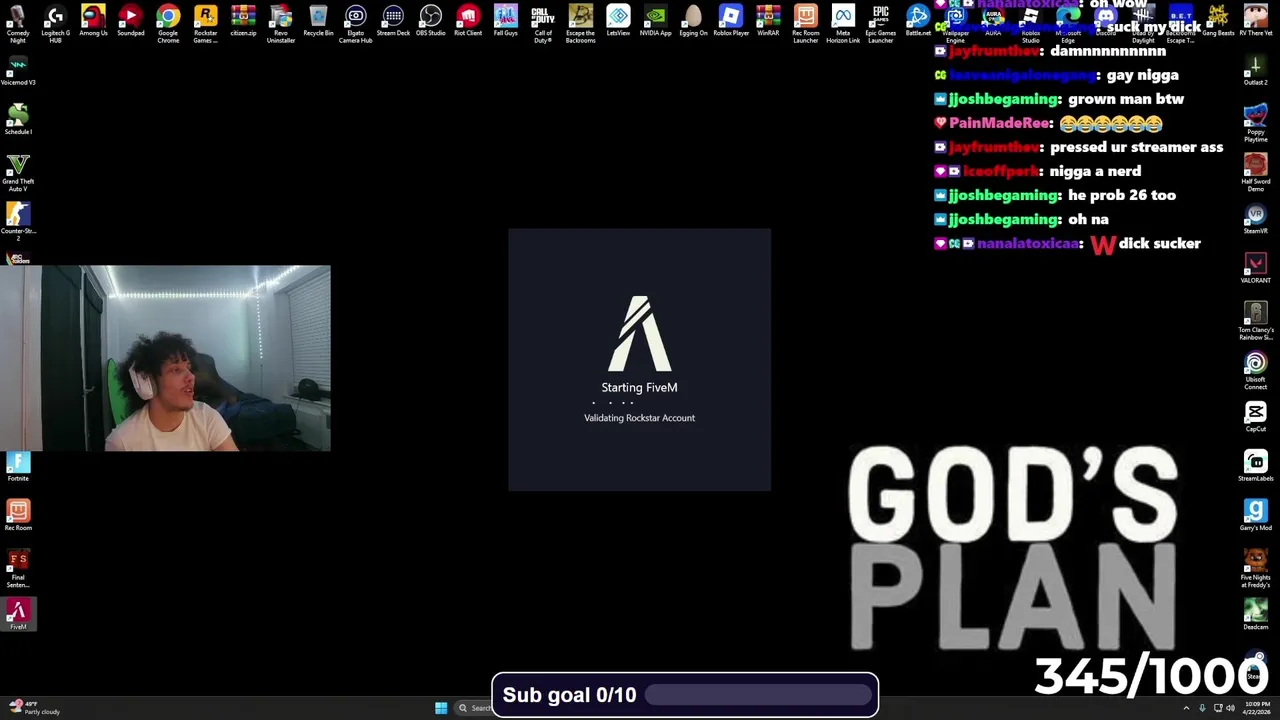Viewport: 1280px width, 720px height.
Task: Open the Escape the Backrooms icon
Action: point(580,22)
